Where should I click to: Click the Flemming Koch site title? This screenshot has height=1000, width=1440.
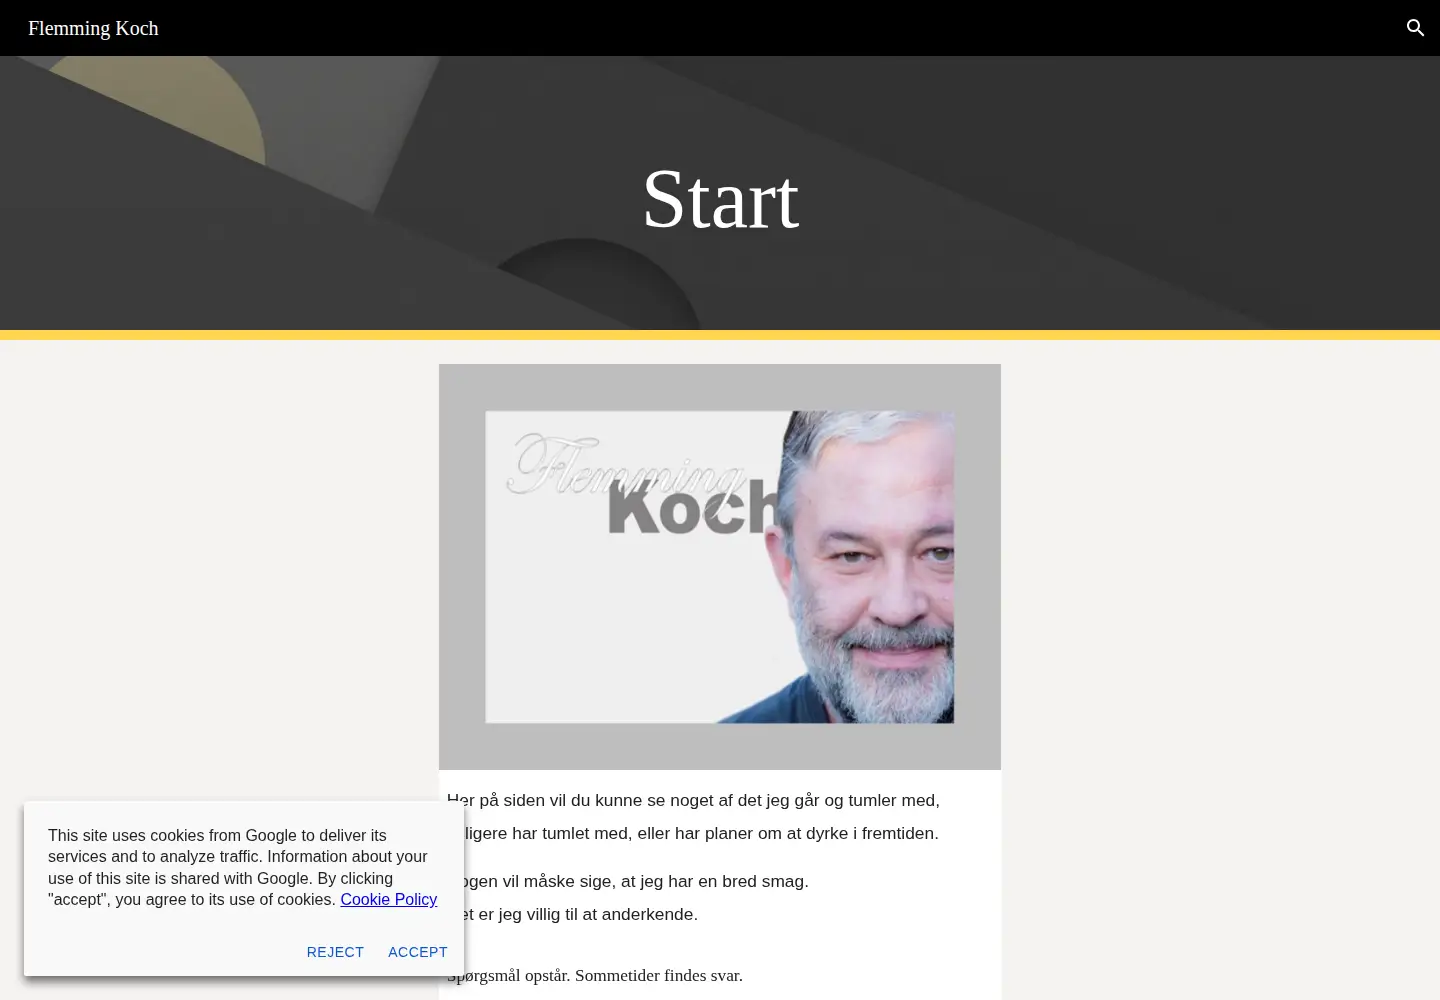(93, 28)
